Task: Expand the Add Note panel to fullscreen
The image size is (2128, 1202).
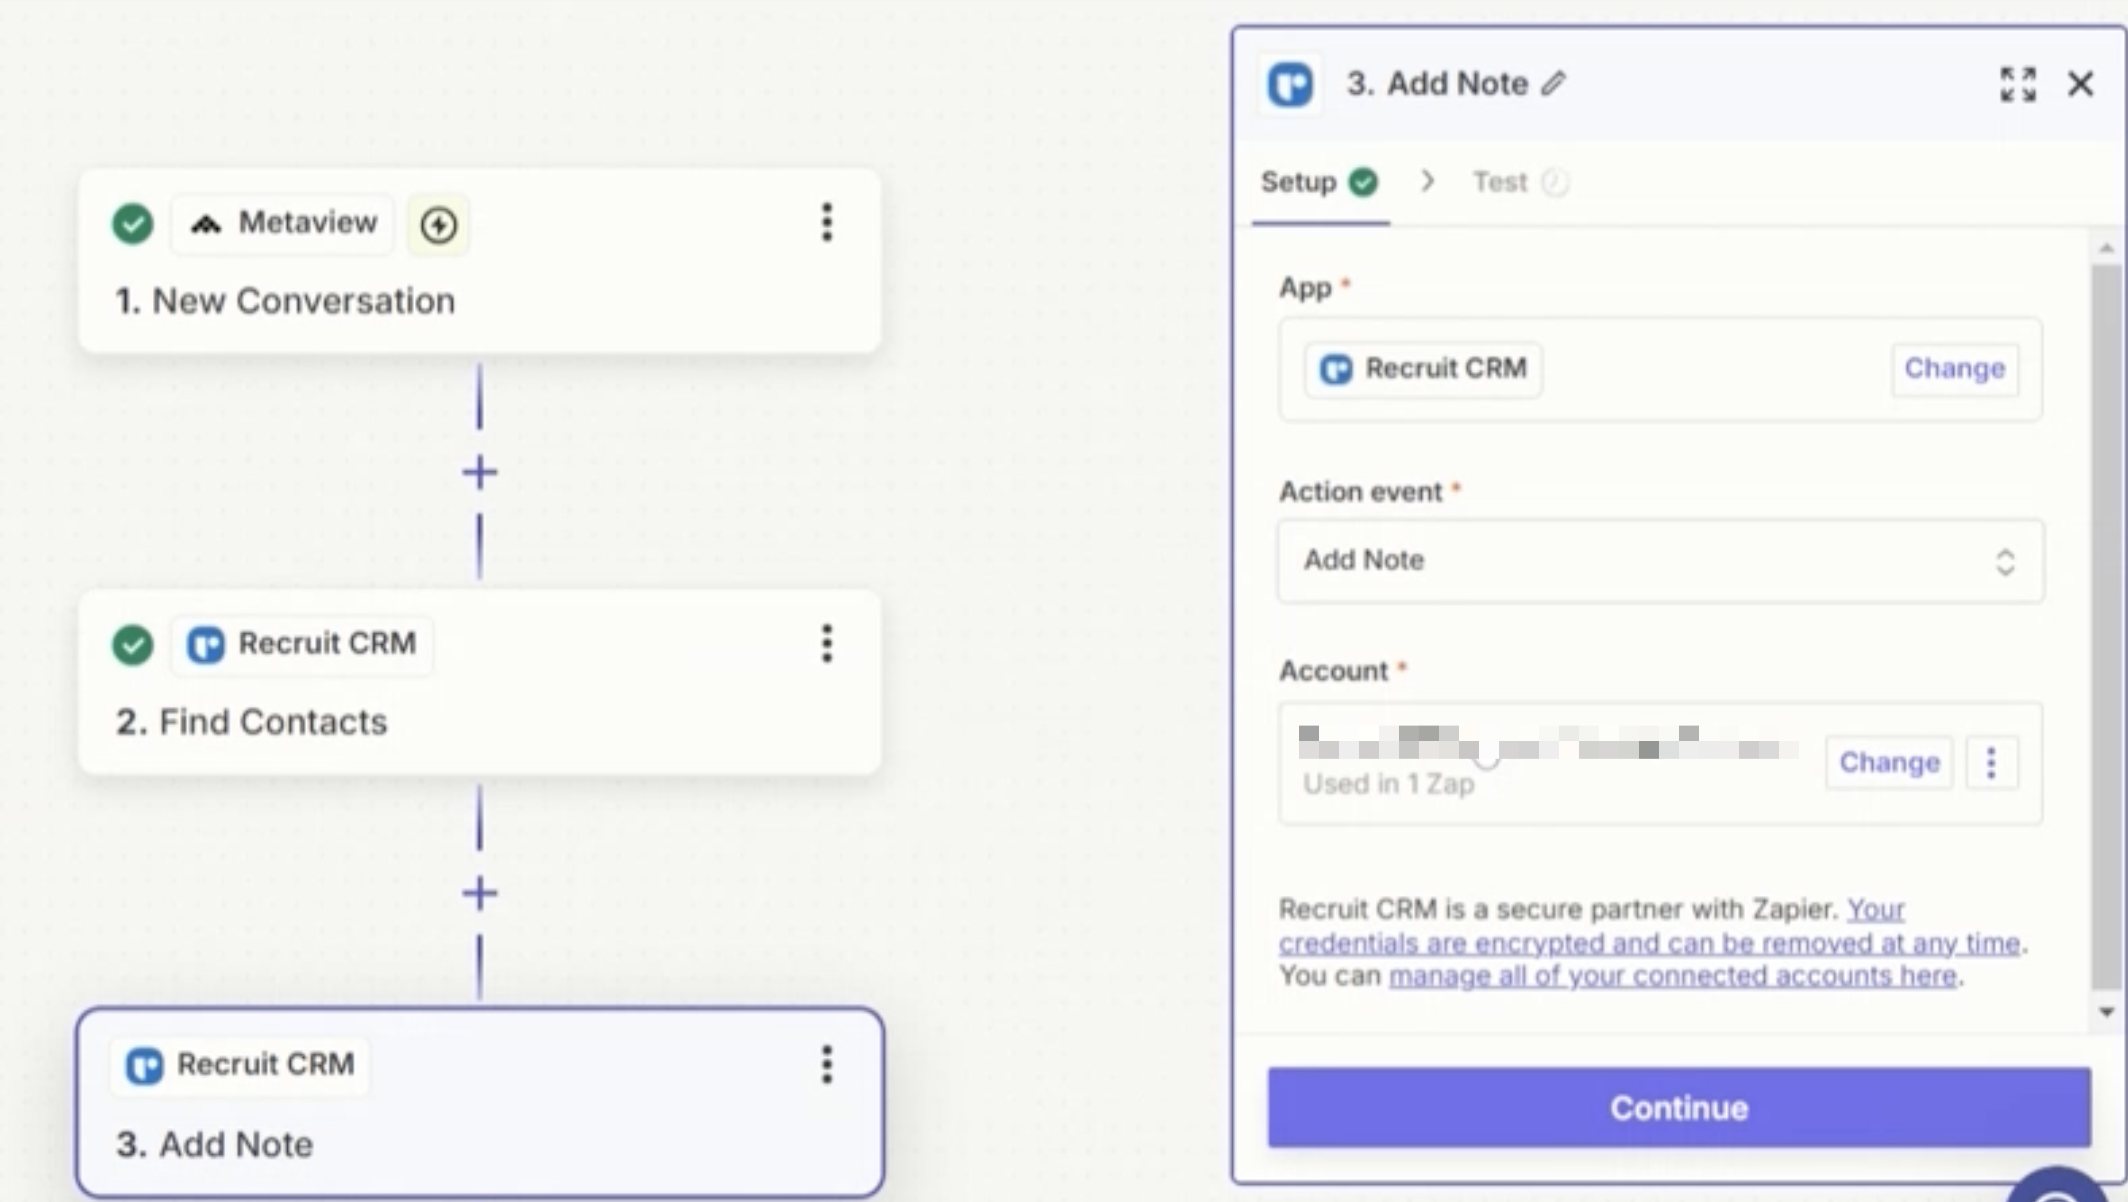Action: coord(2017,84)
